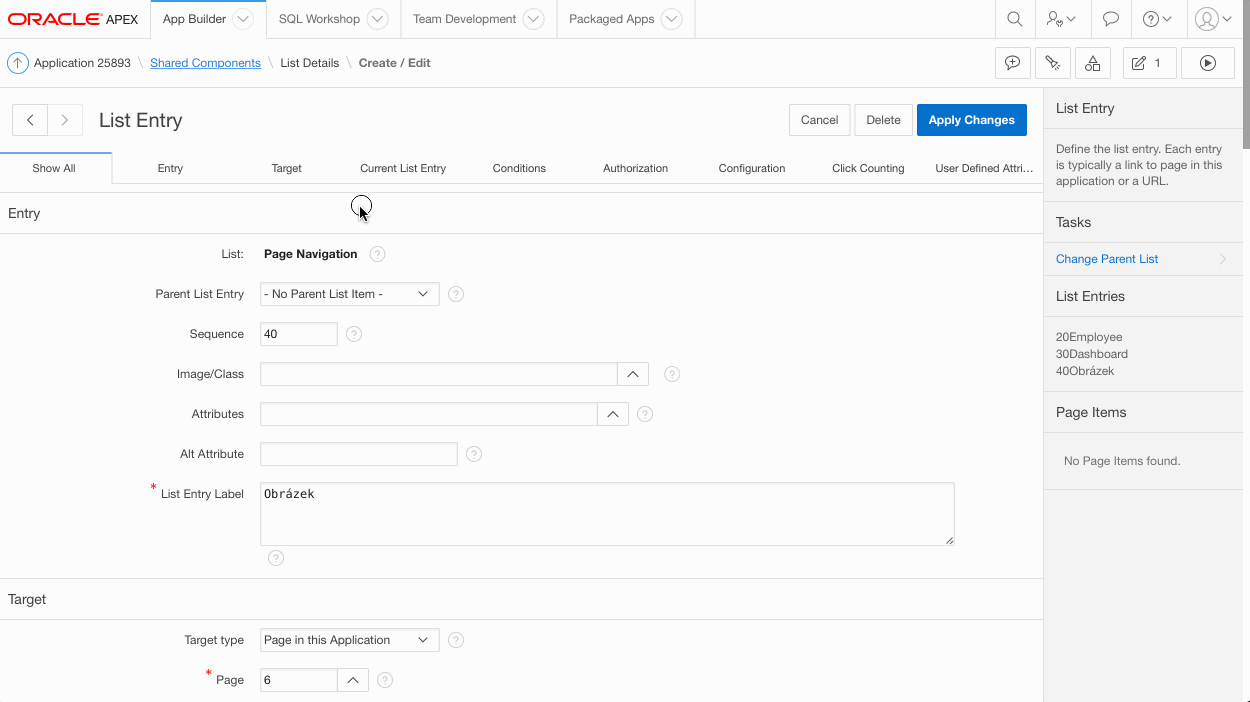The height and width of the screenshot is (702, 1250).
Task: Open the SQL Workshop dropdown arrow
Action: [377, 19]
